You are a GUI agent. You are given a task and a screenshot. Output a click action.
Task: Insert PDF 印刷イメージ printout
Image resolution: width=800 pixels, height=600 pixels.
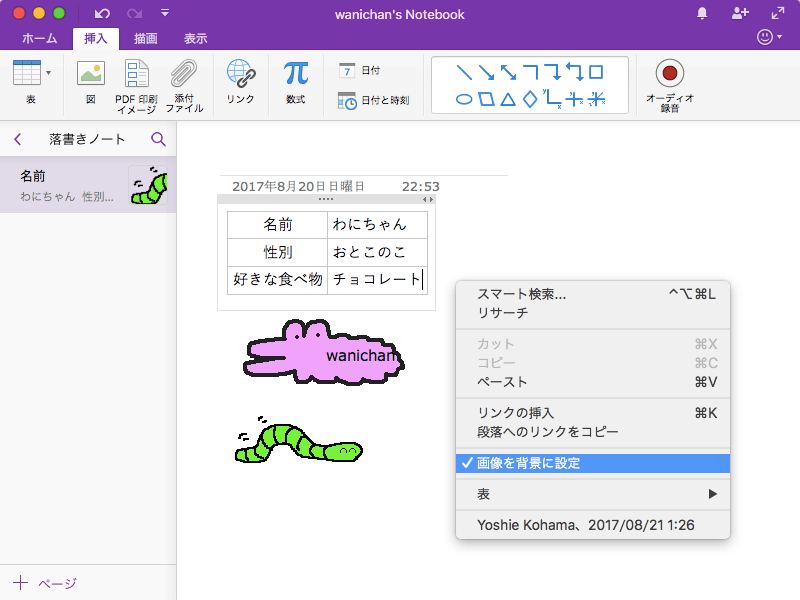click(136, 87)
